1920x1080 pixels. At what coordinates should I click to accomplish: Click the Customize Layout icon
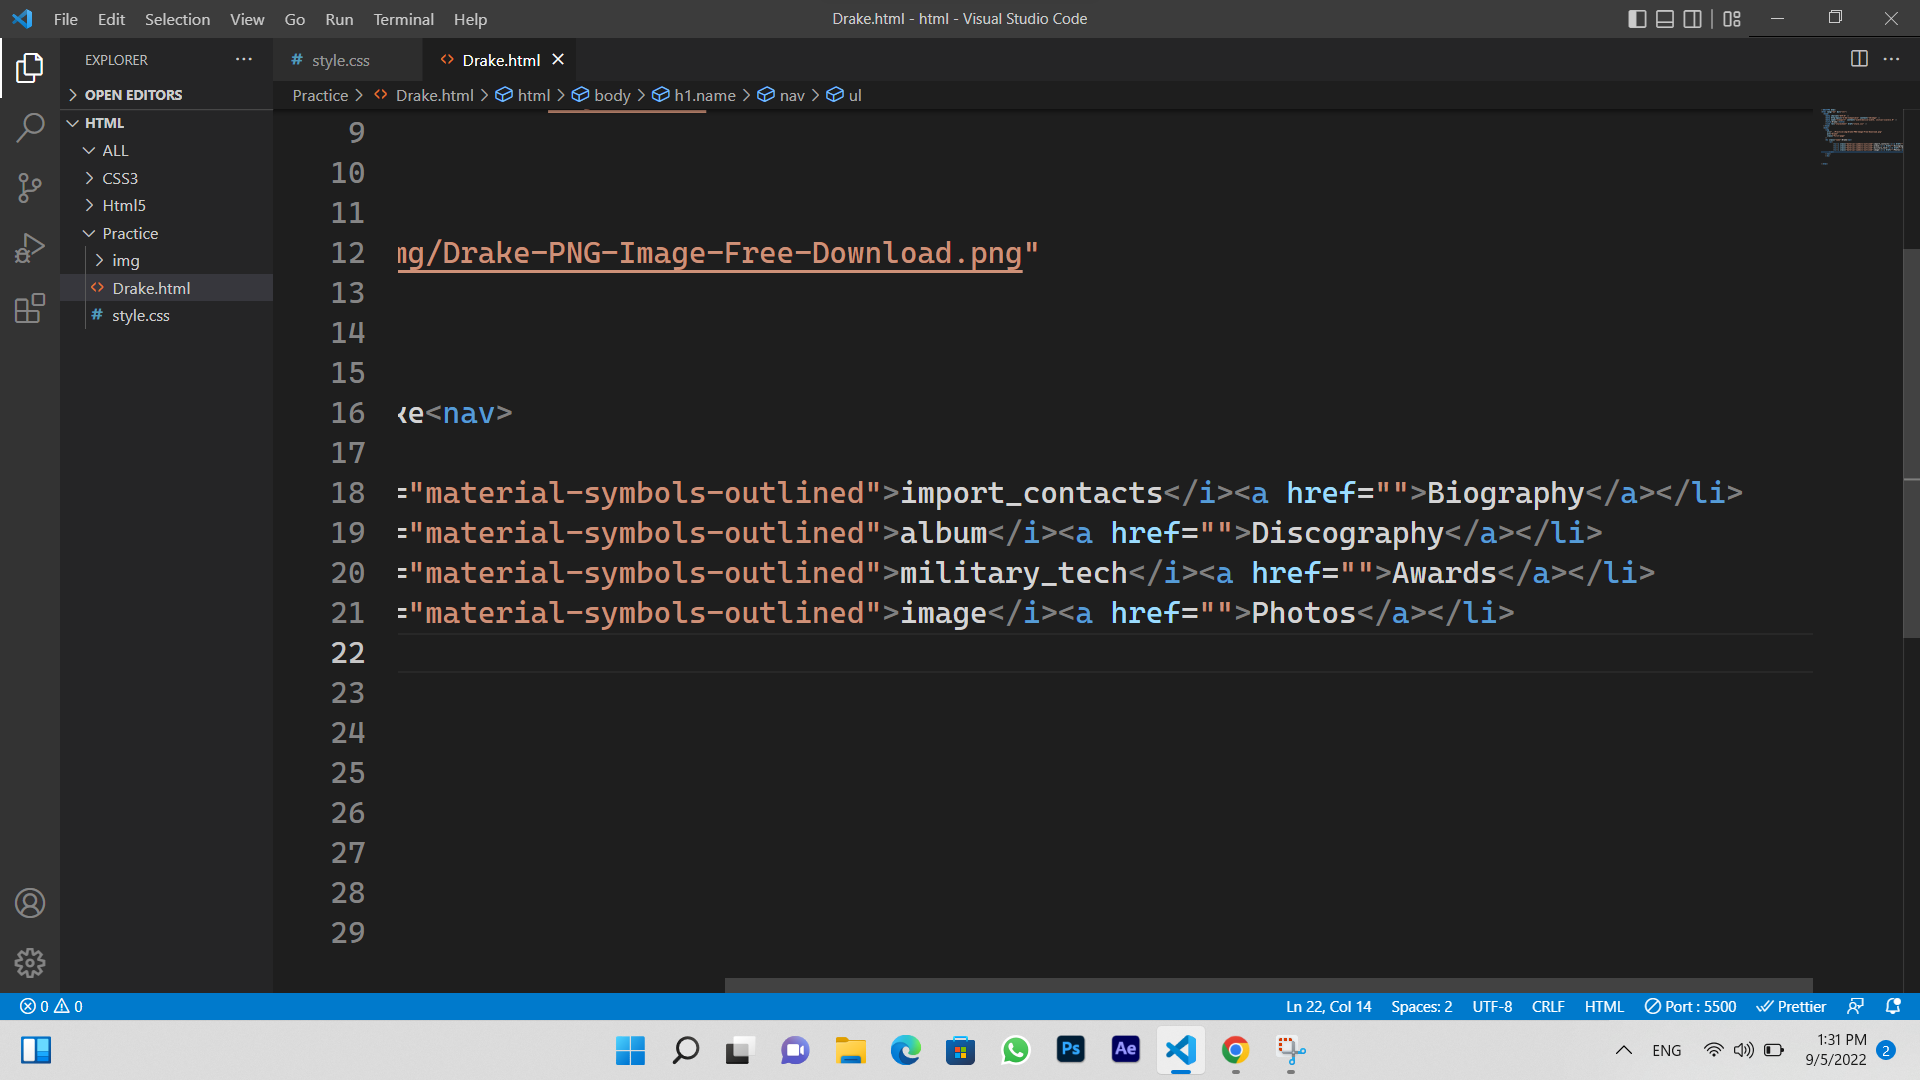pos(1732,19)
